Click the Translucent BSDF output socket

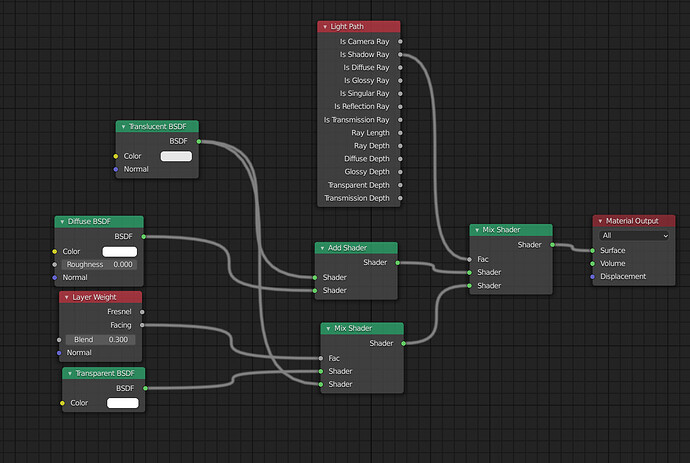click(x=199, y=142)
